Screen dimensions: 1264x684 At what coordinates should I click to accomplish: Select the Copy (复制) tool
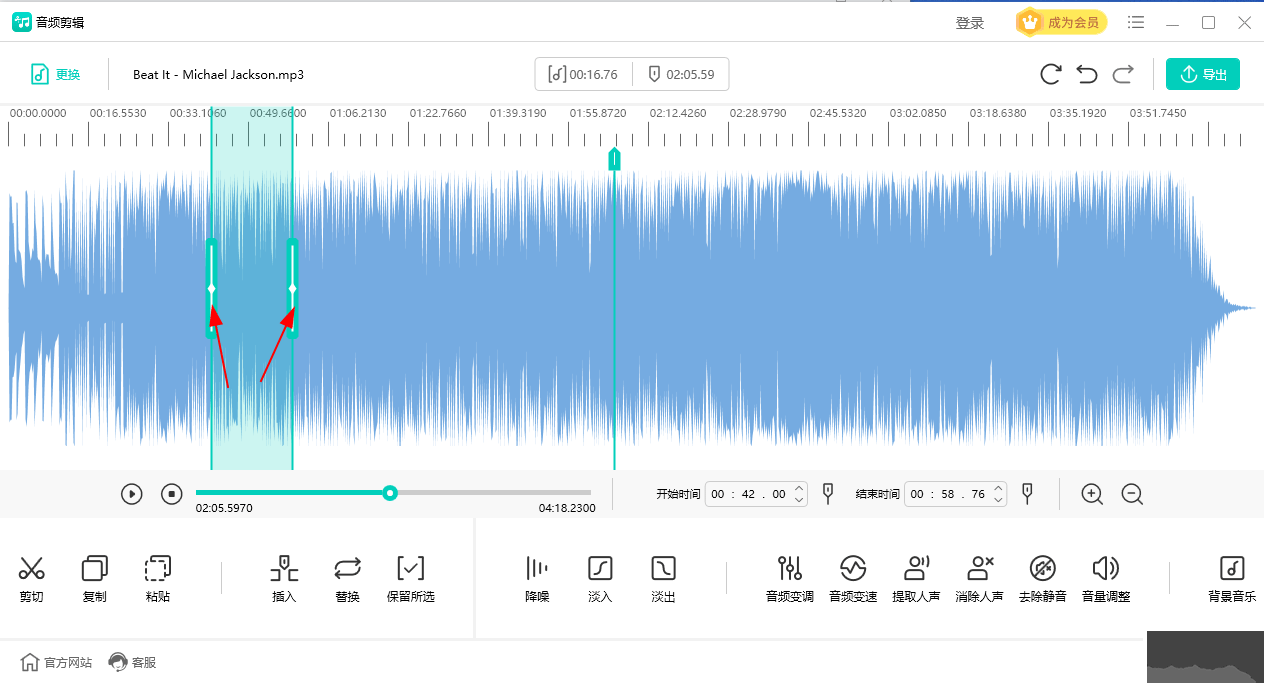coord(95,570)
